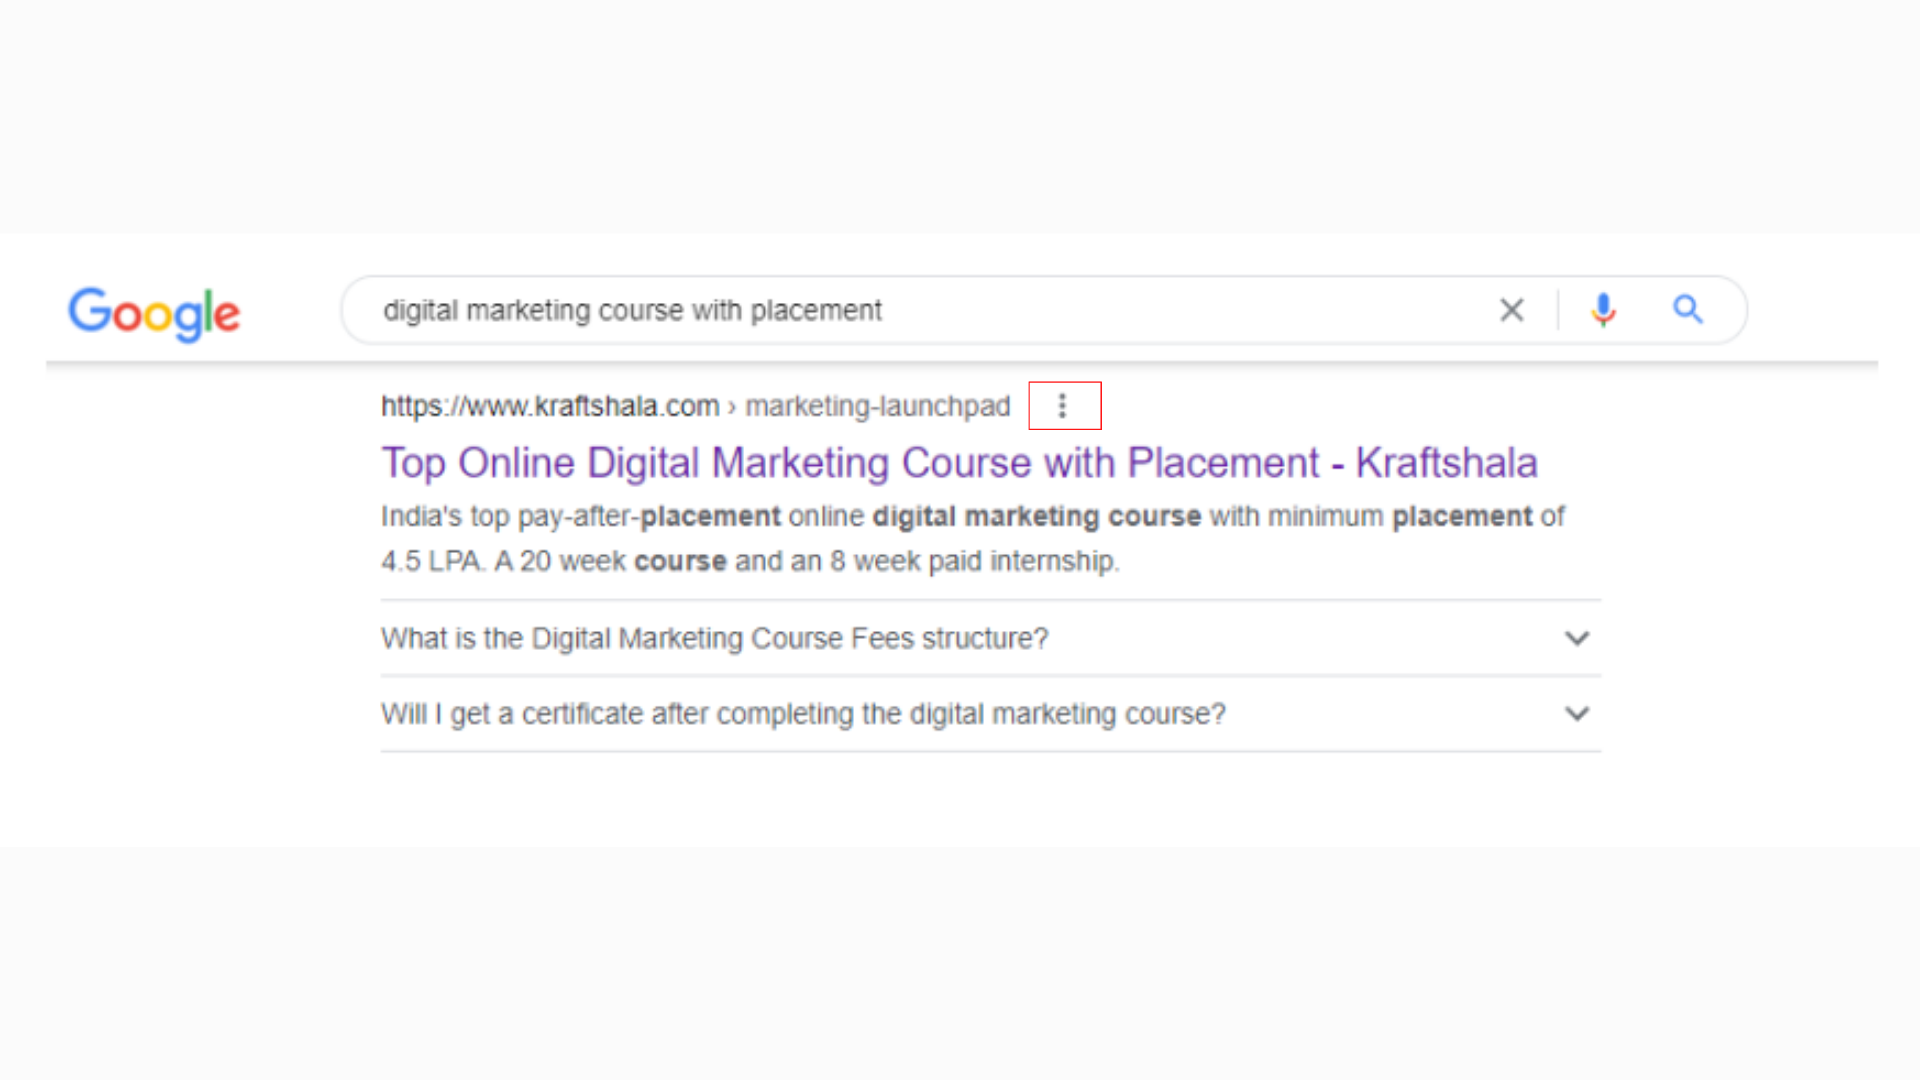Screen dimensions: 1920x1080
Task: Expand the certificate after completing question chevron
Action: pyautogui.click(x=1577, y=714)
